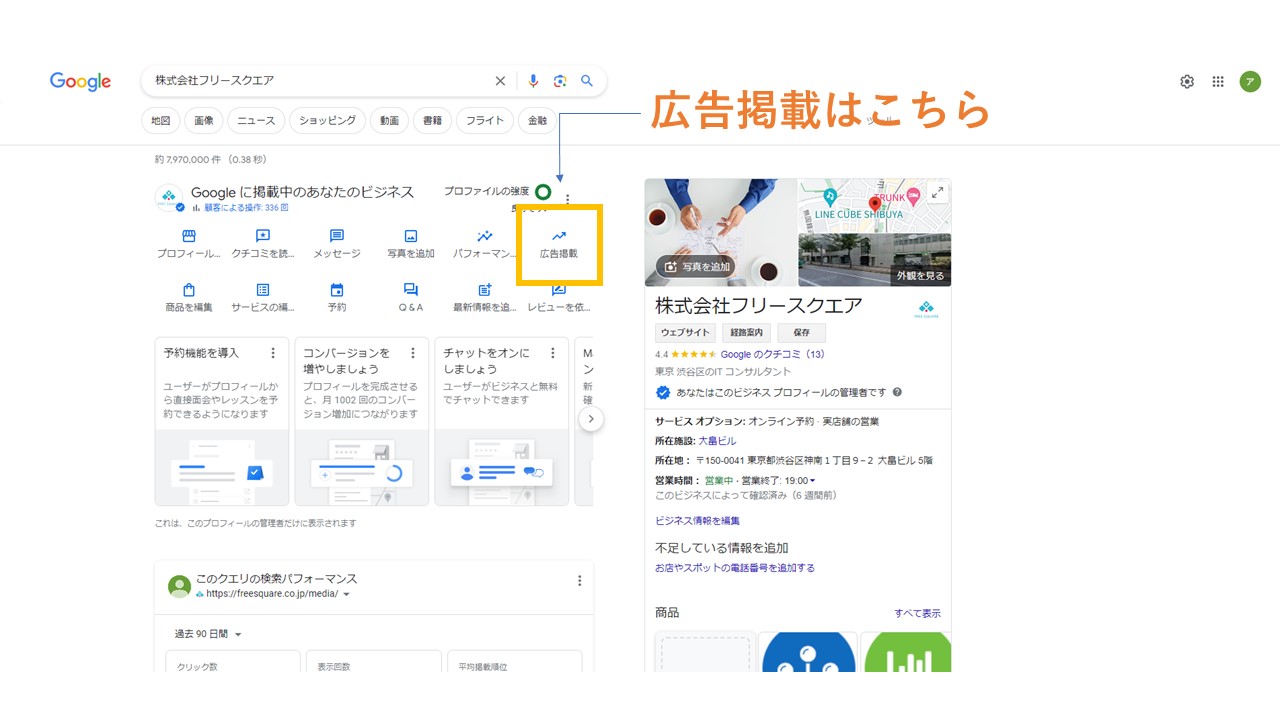Viewport: 1280px width, 720px height.
Task: Open the map thumbnail with the red pin
Action: point(875,206)
